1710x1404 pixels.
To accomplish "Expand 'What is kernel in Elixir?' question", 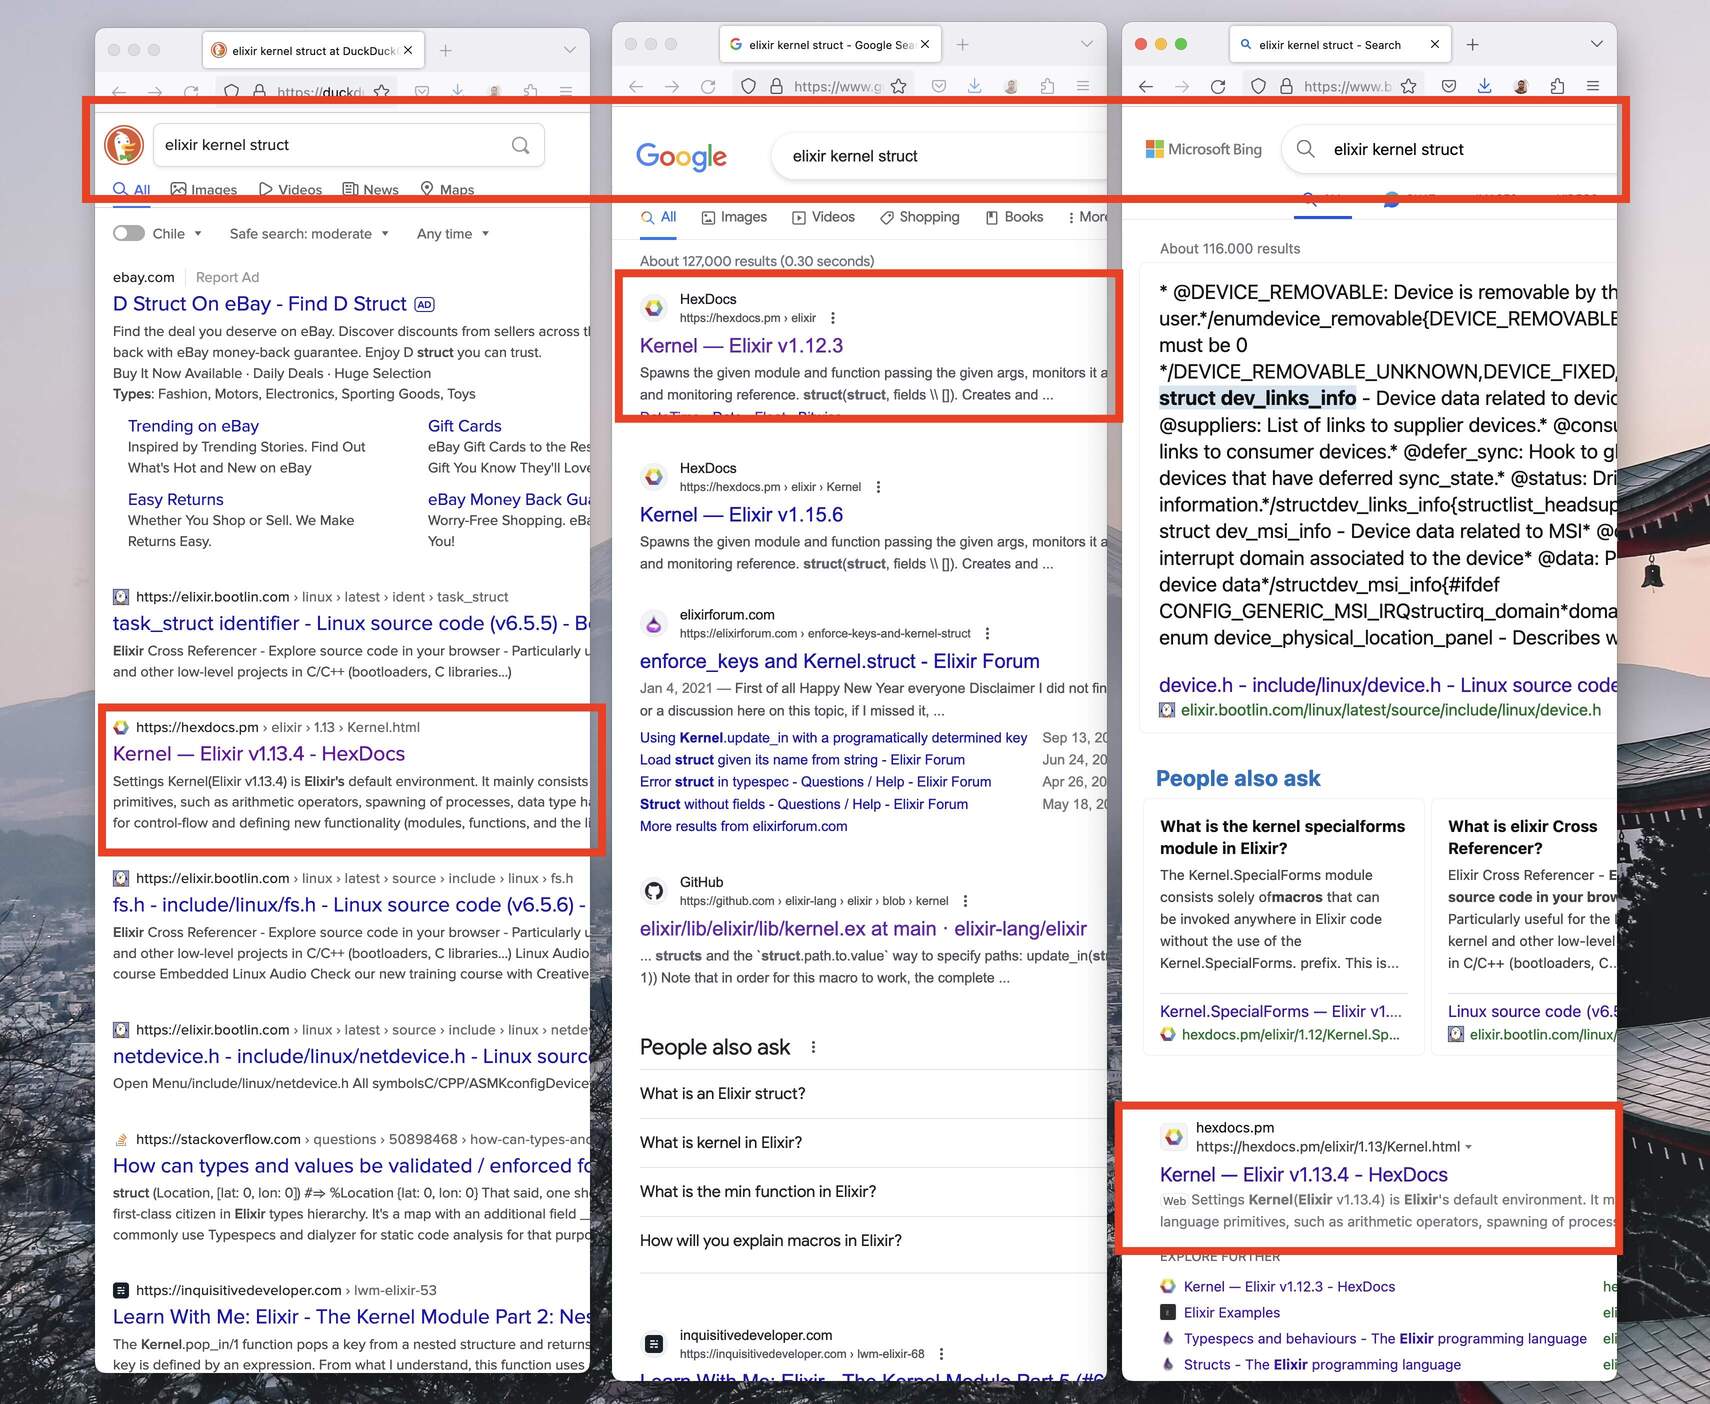I will click(x=872, y=1143).
